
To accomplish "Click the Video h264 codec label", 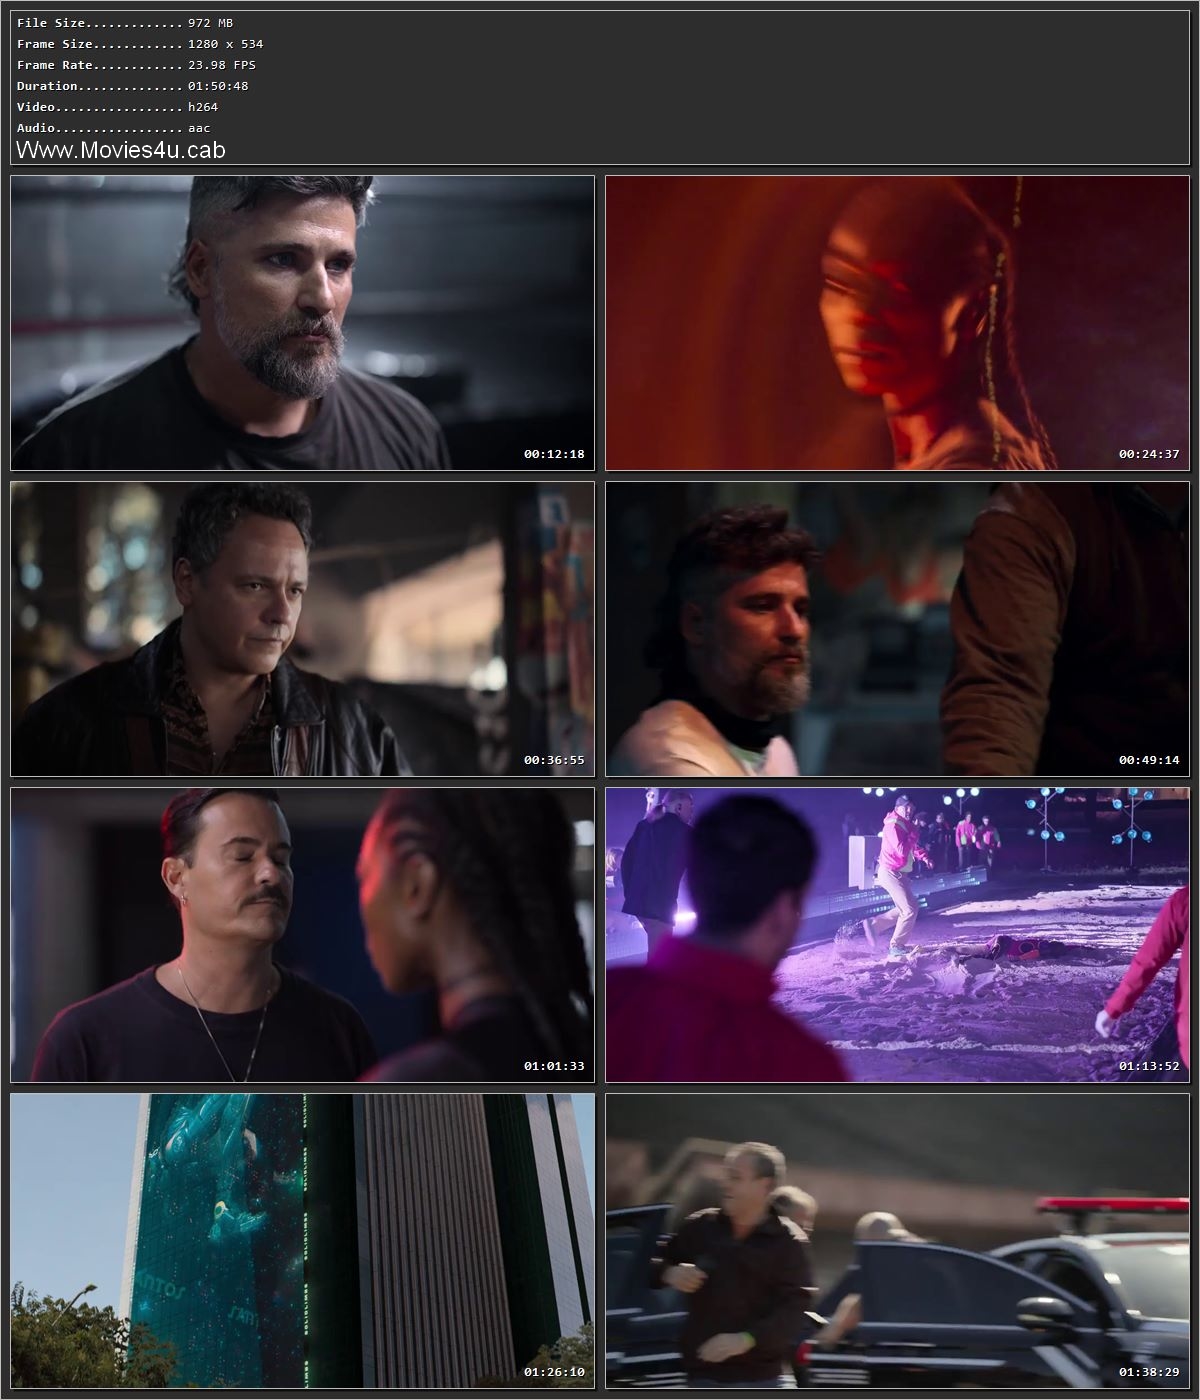I will [x=110, y=106].
